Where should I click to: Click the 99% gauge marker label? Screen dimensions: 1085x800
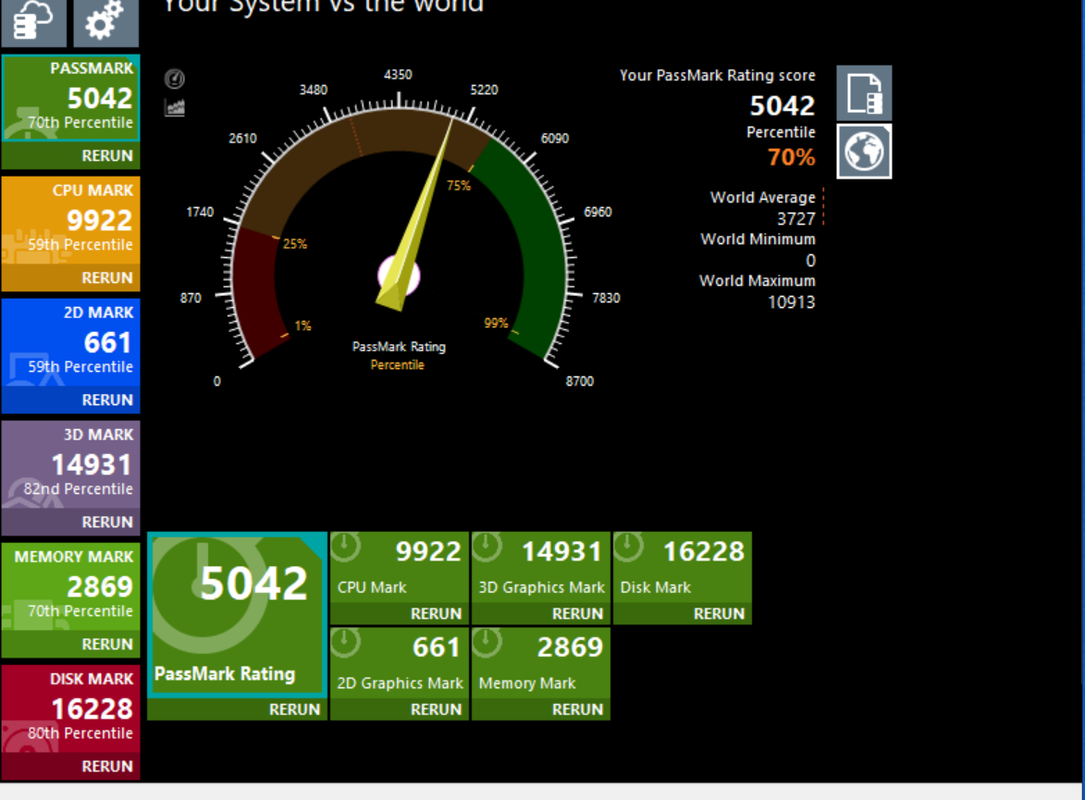[495, 323]
